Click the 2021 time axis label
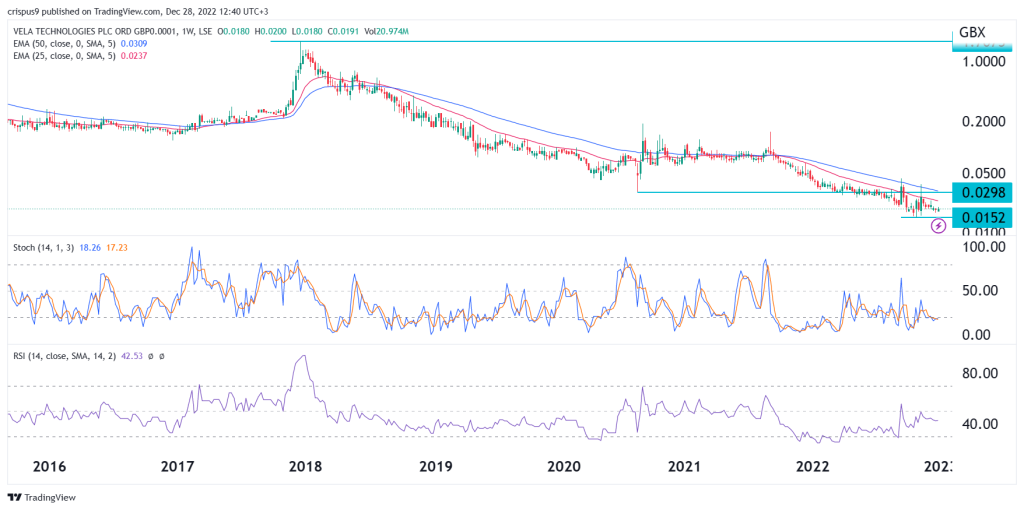This screenshot has width=1024, height=510. click(x=683, y=467)
